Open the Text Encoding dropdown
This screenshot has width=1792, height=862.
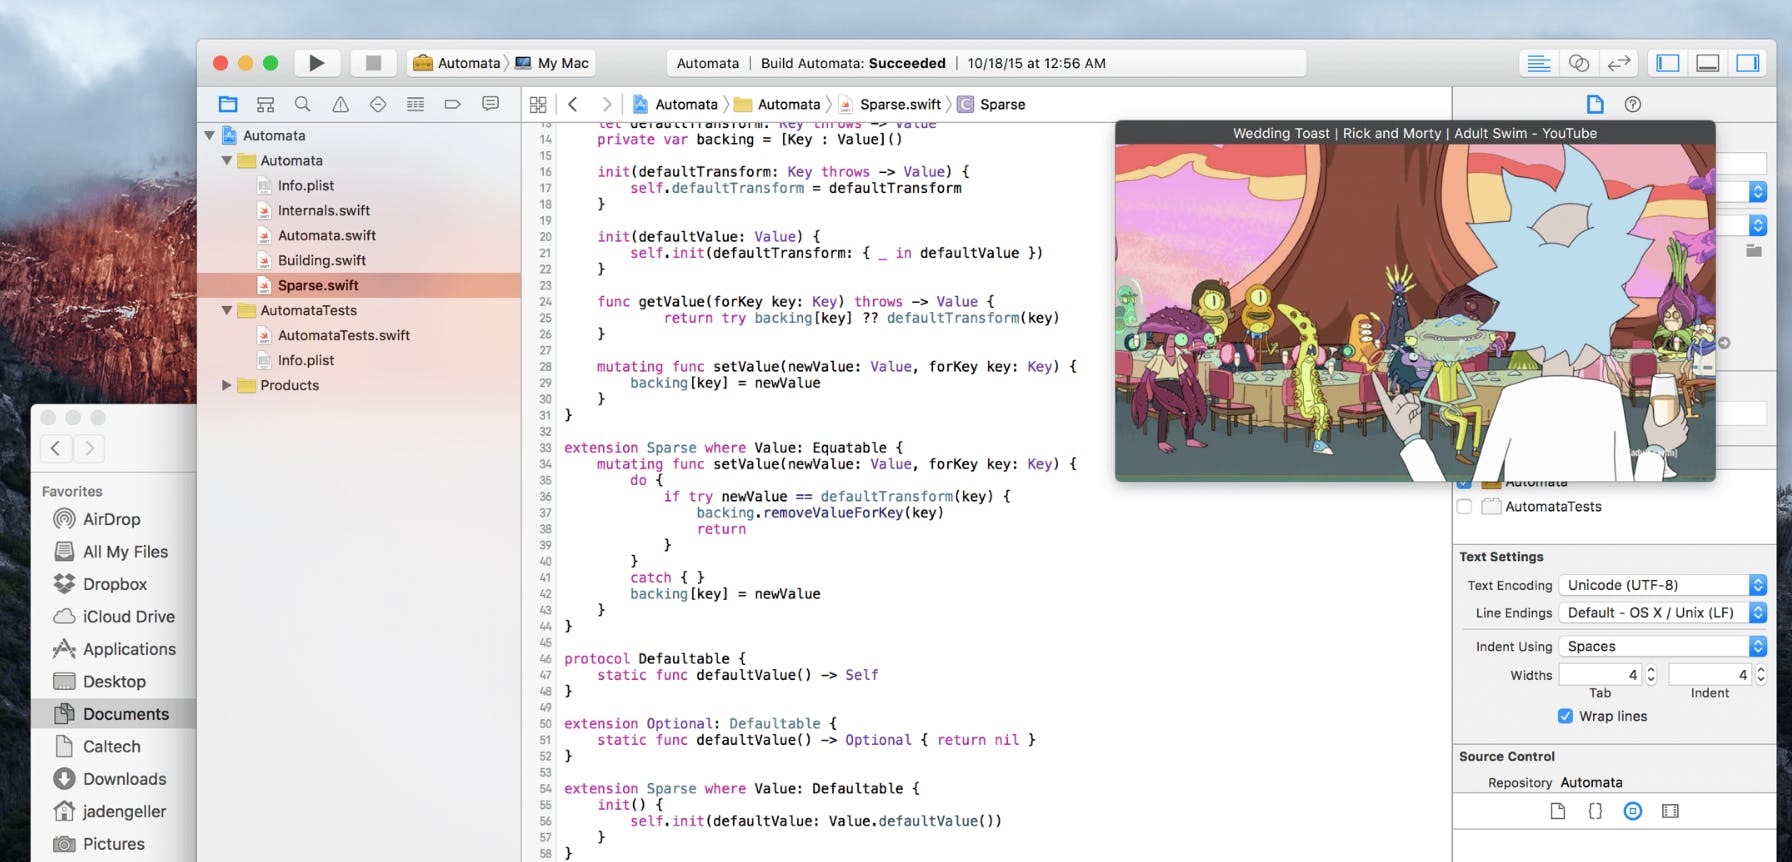click(1662, 585)
